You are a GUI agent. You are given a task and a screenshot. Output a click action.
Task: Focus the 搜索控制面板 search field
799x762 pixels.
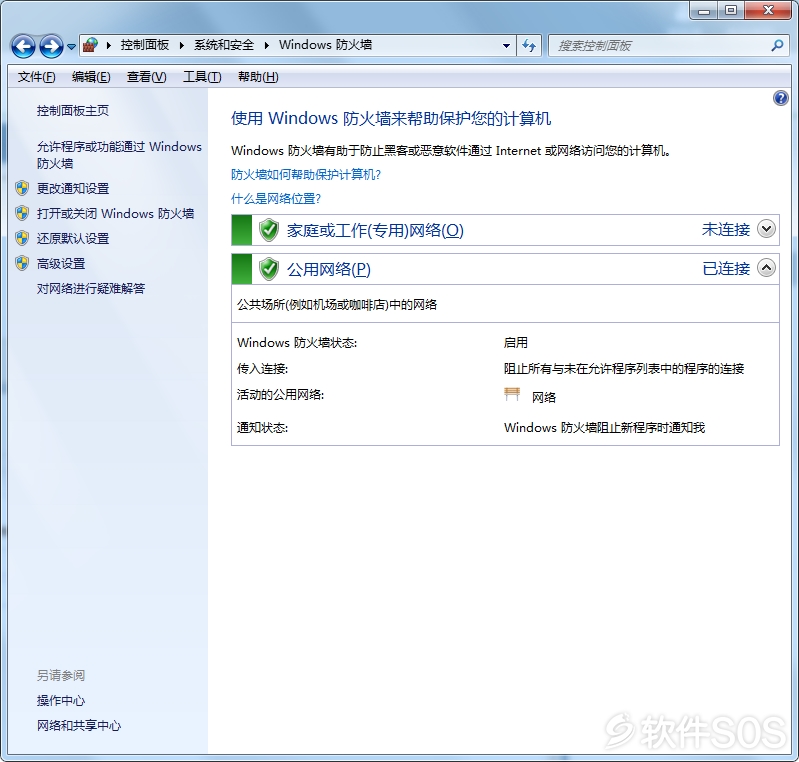(x=669, y=46)
